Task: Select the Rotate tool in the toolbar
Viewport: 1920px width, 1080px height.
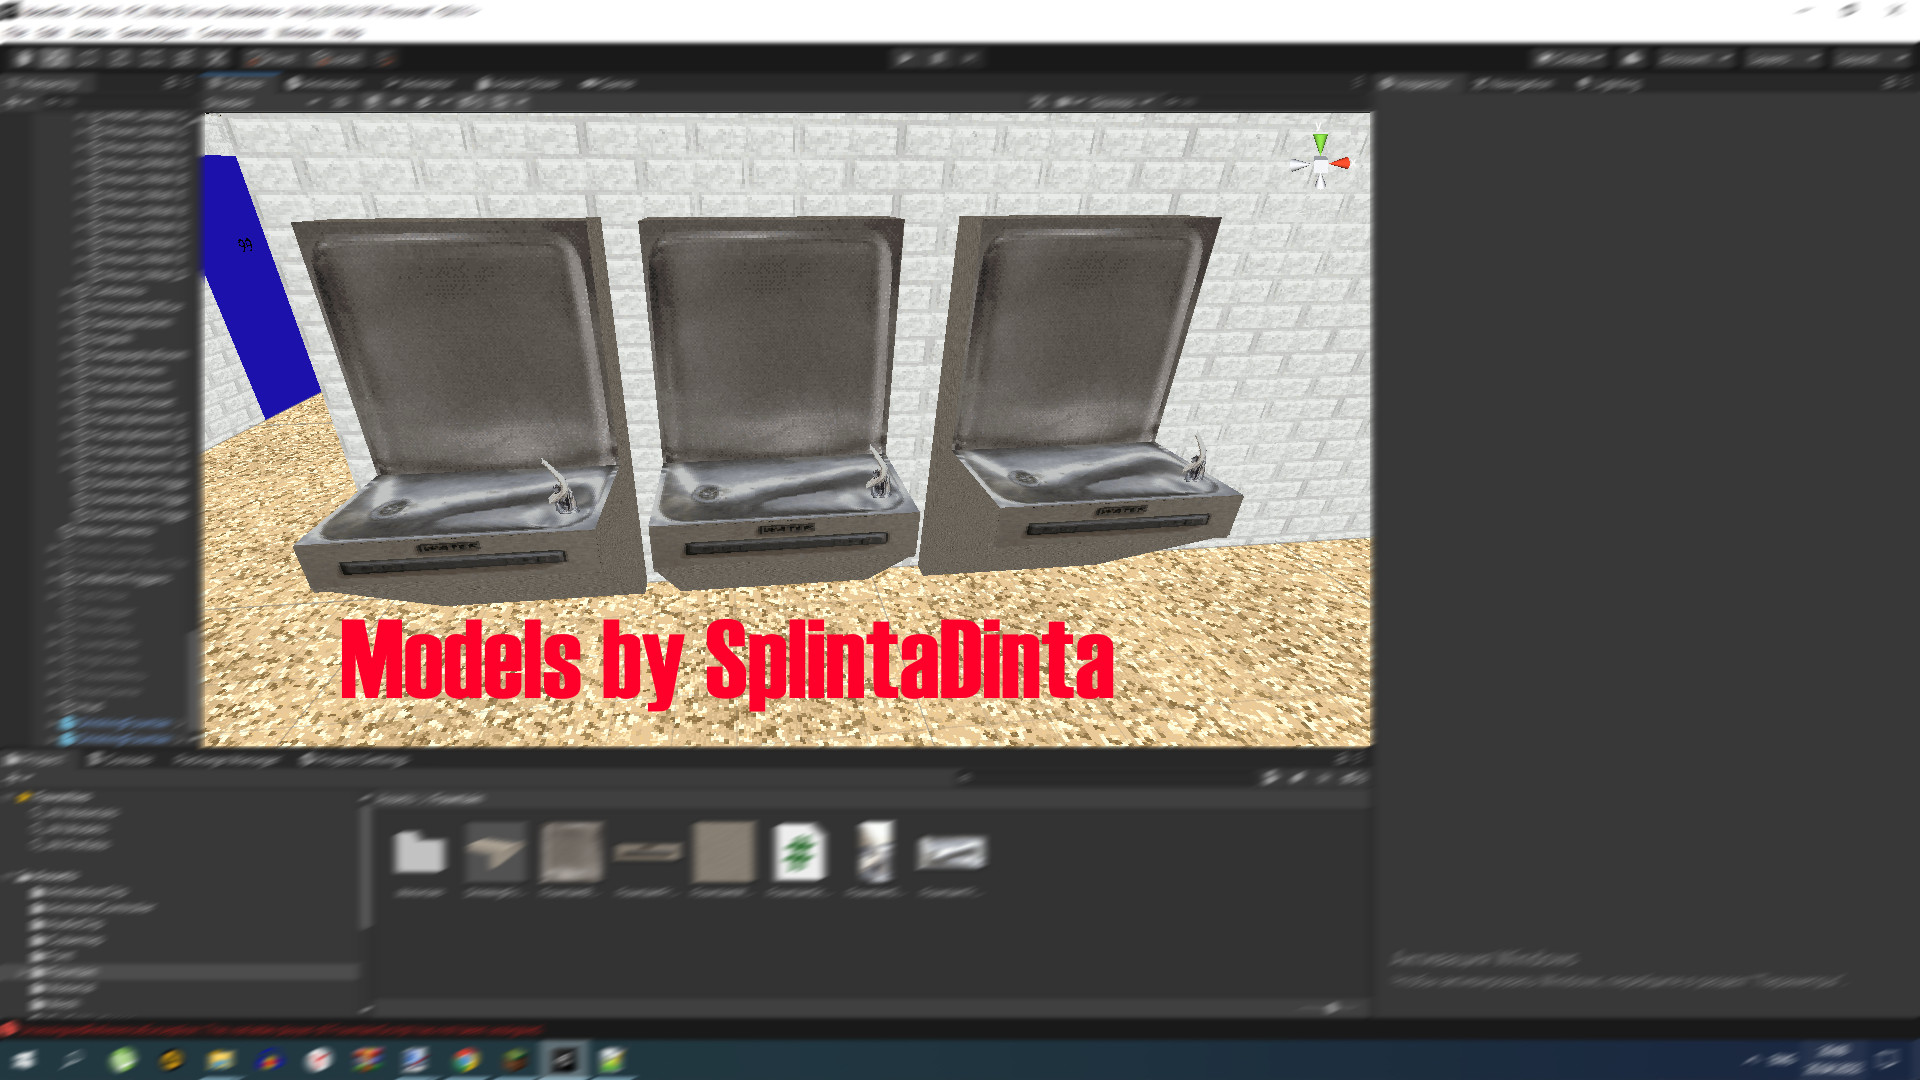Action: tap(82, 58)
